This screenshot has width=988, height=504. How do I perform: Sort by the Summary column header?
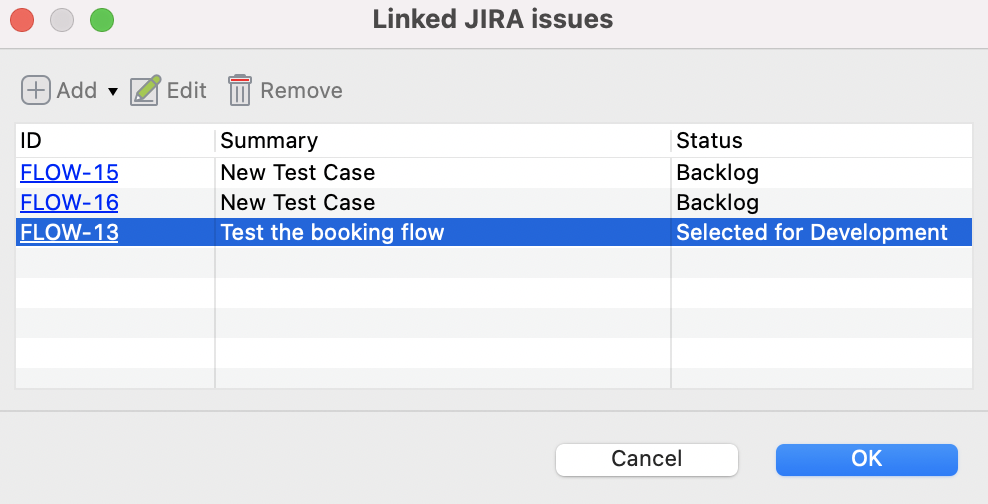[x=442, y=141]
